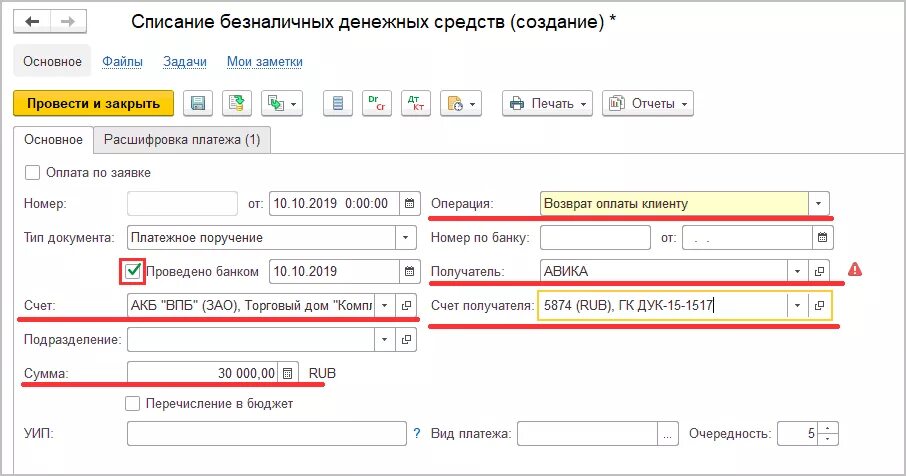Click the Провести и закрыть button
This screenshot has height=476, width=906.
[94, 103]
